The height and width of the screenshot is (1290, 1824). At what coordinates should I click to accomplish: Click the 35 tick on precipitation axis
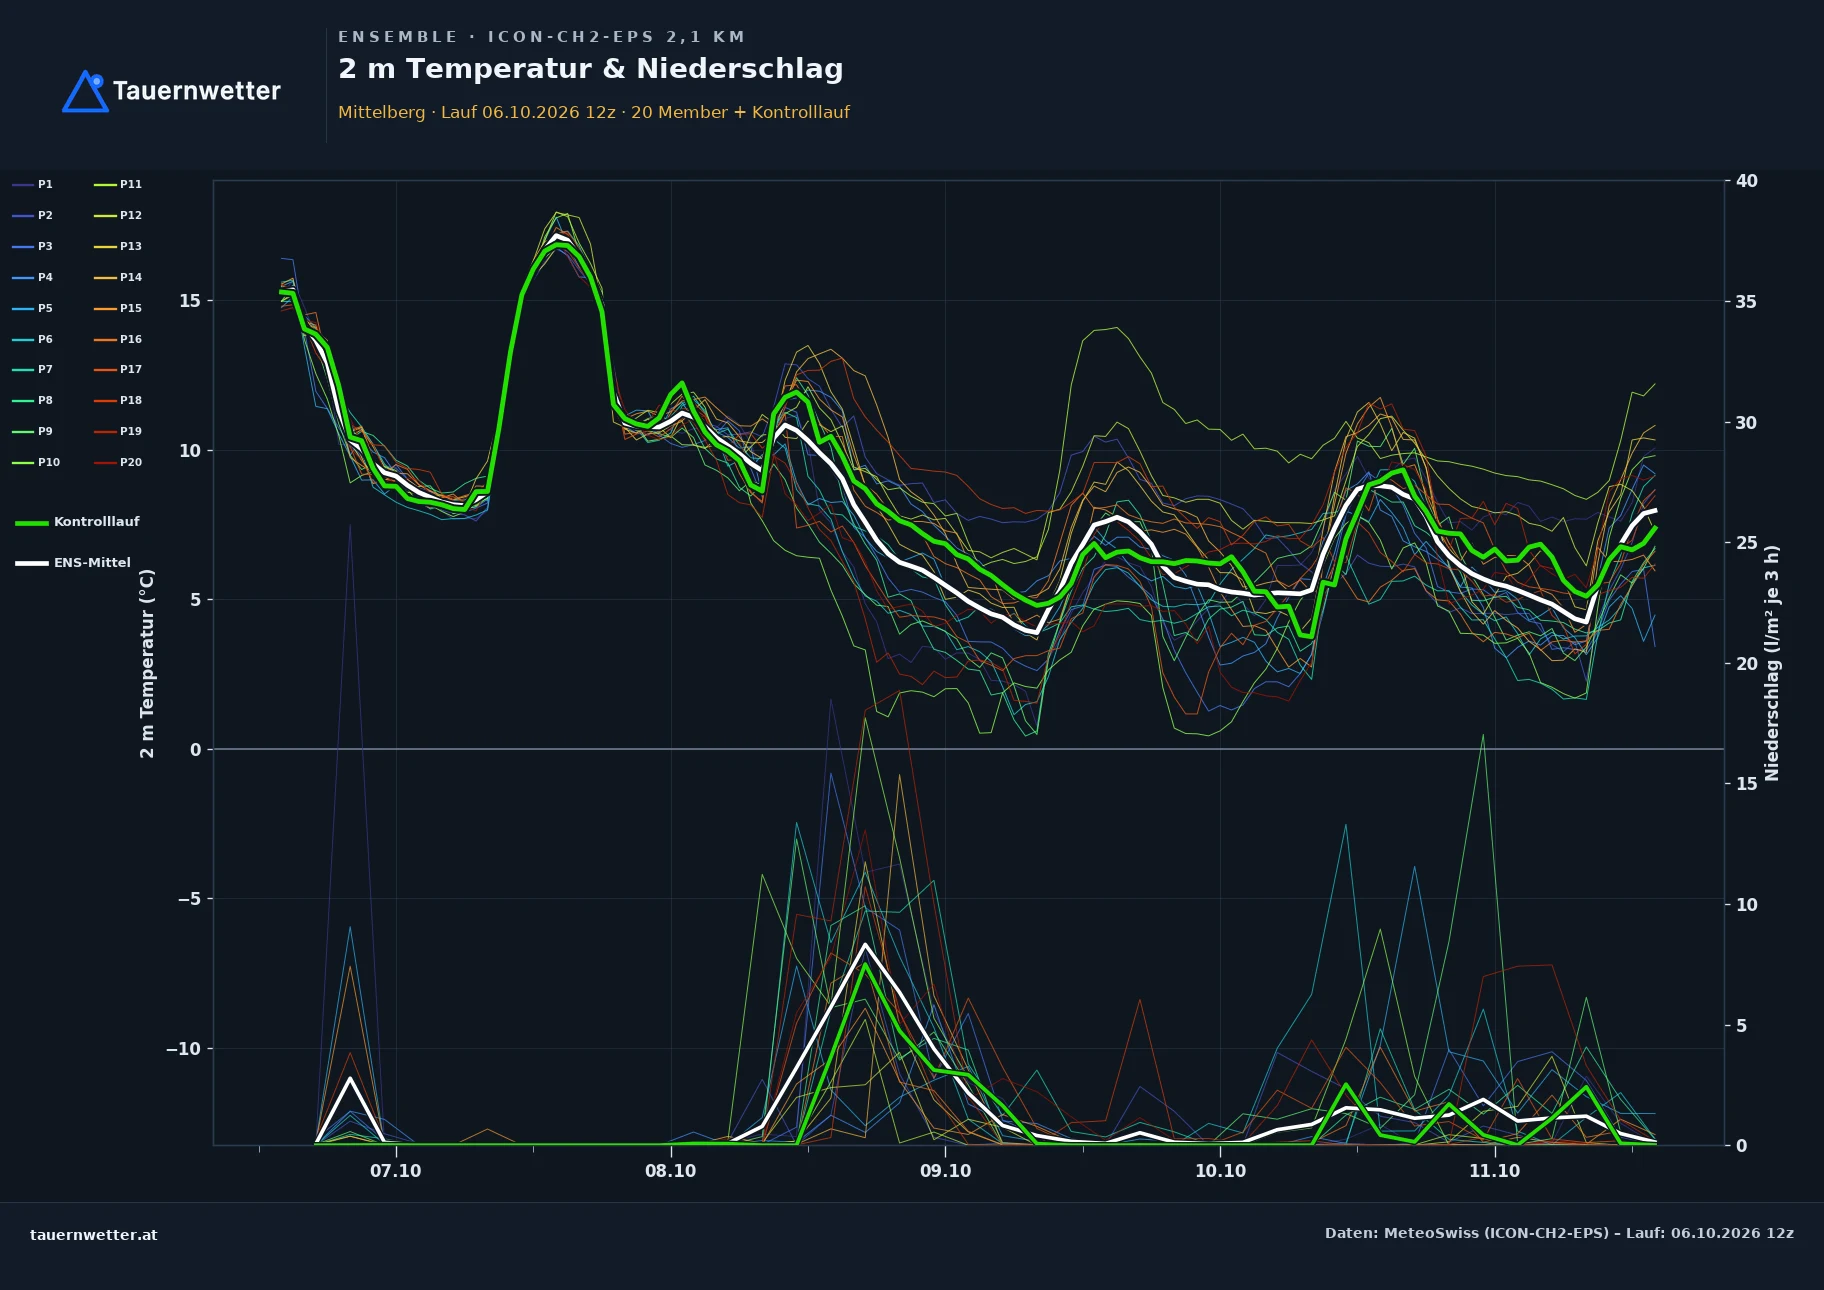[1746, 302]
